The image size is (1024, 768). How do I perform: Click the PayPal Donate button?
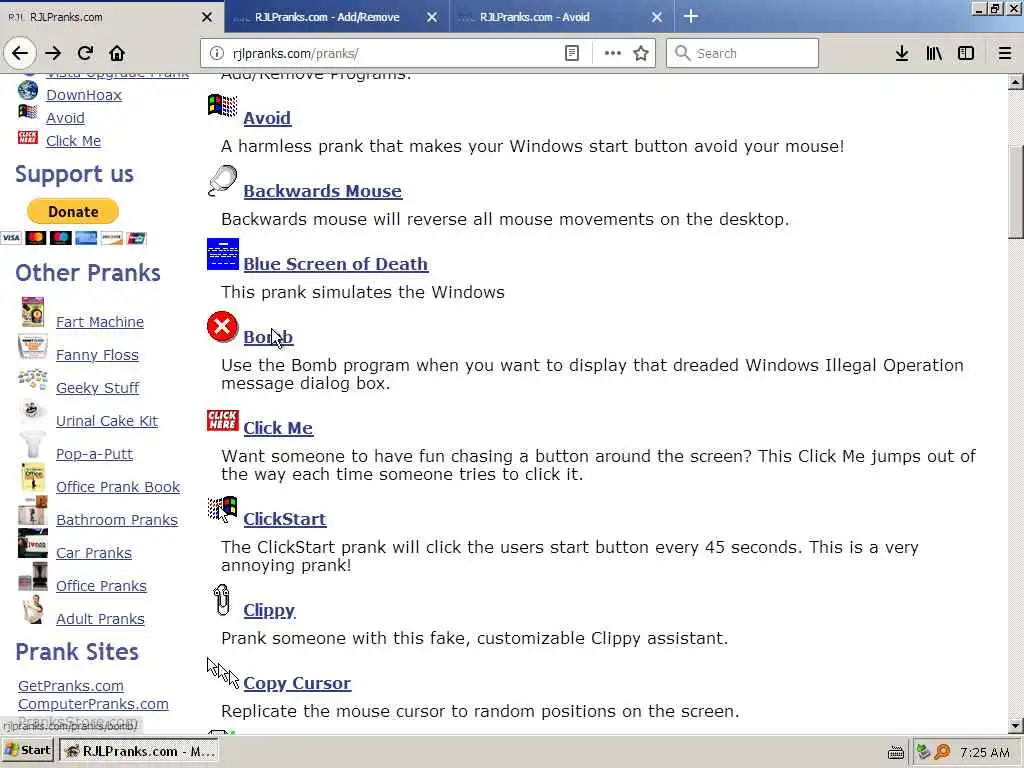coord(72,212)
